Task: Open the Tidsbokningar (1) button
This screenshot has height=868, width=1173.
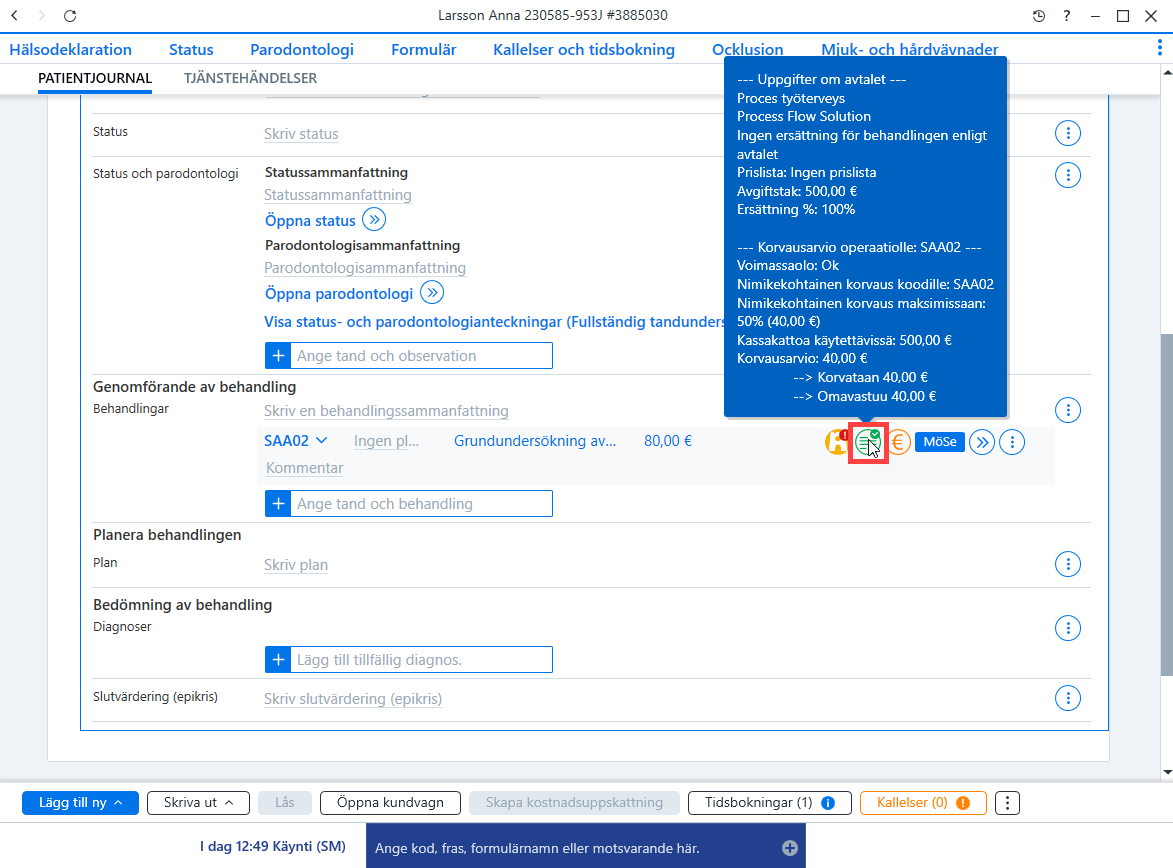Action: coord(769,803)
